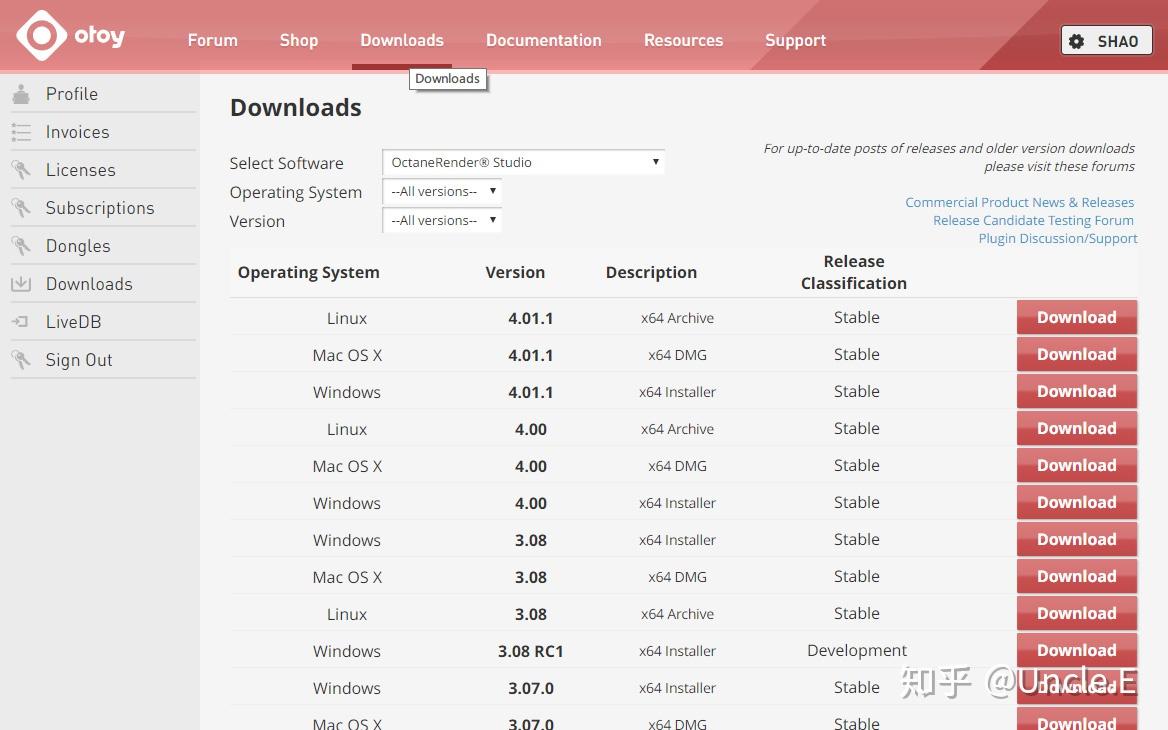
Task: Open the Version filter dropdown
Action: [x=442, y=220]
